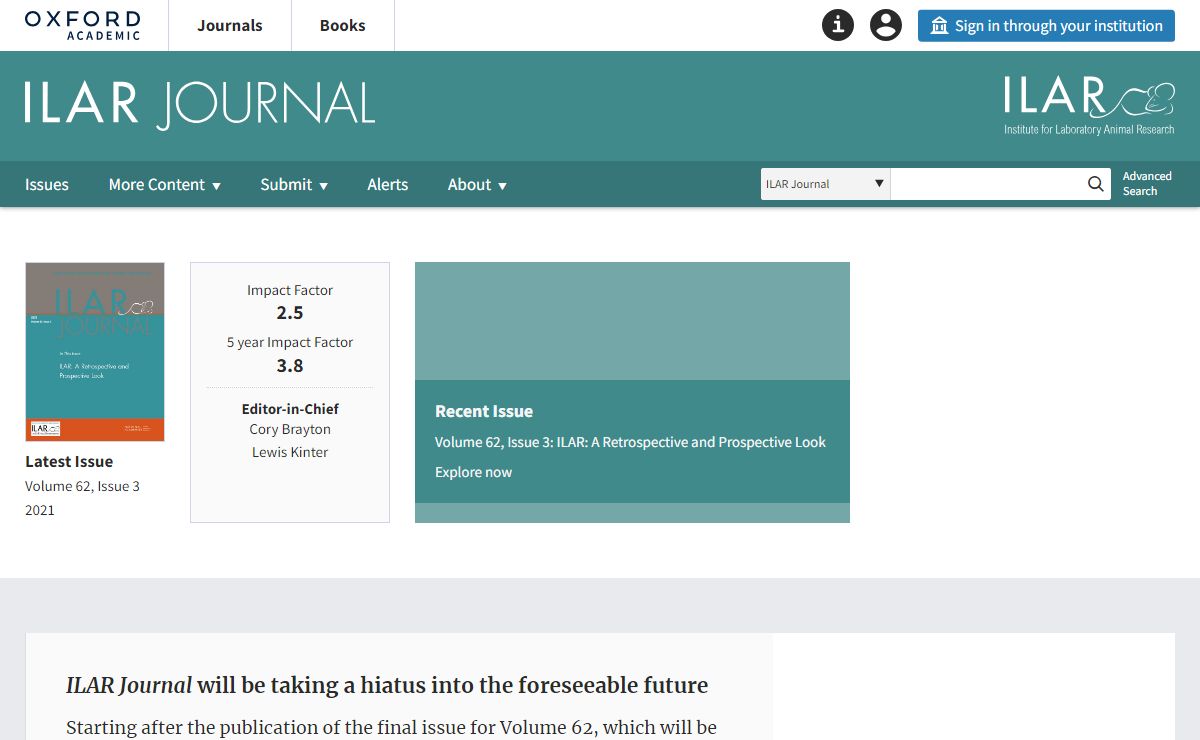Go to the Issues menu item
The width and height of the screenshot is (1200, 740).
click(x=47, y=184)
